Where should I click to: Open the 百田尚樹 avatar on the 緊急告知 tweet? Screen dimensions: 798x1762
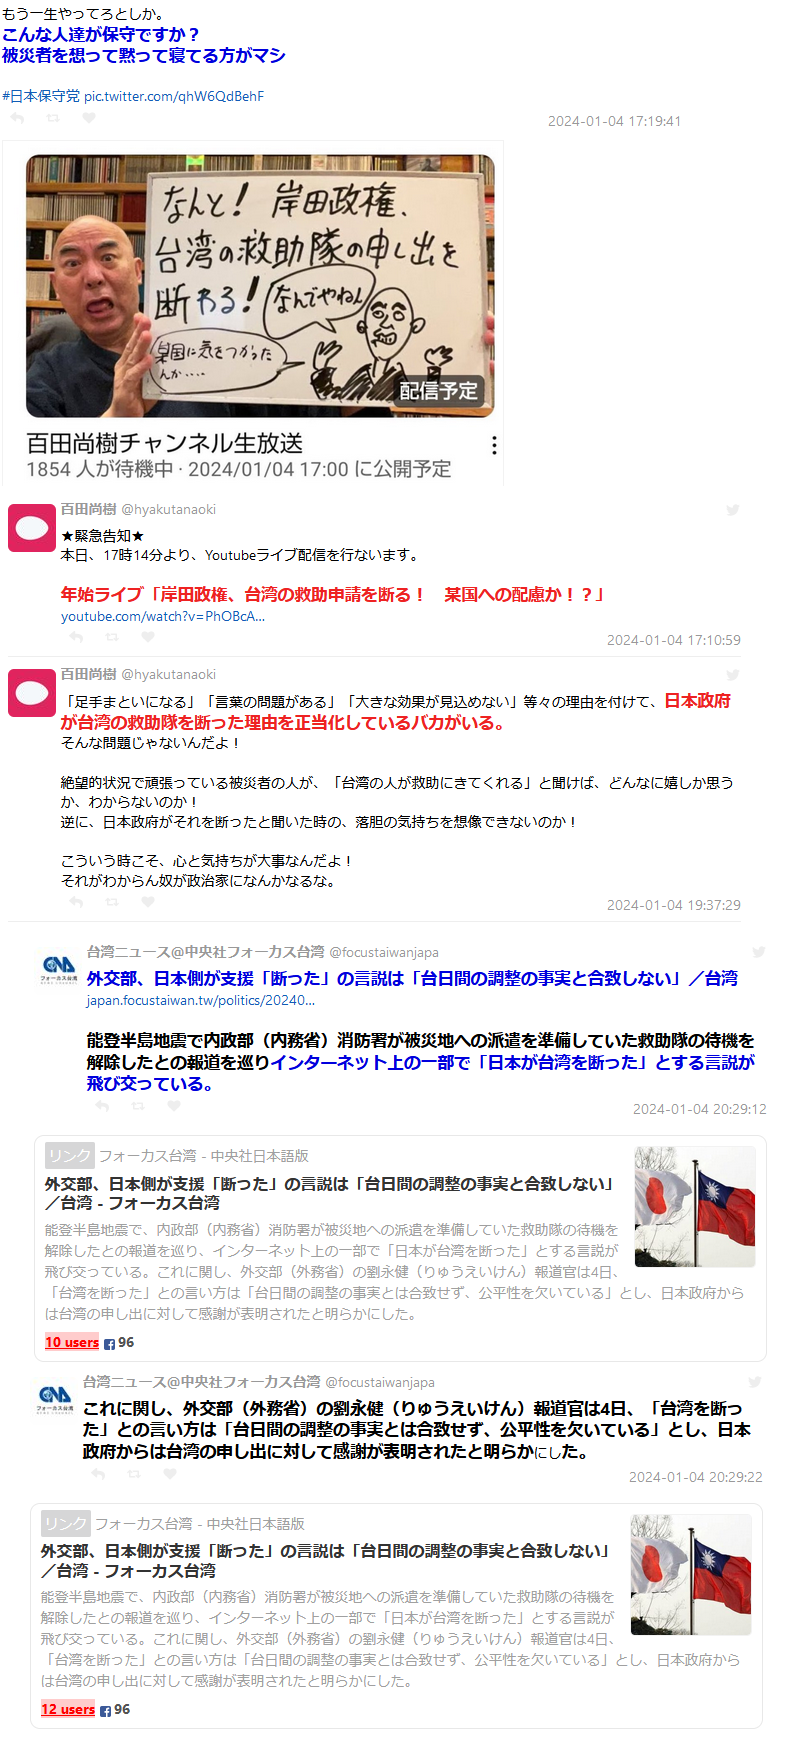click(32, 528)
